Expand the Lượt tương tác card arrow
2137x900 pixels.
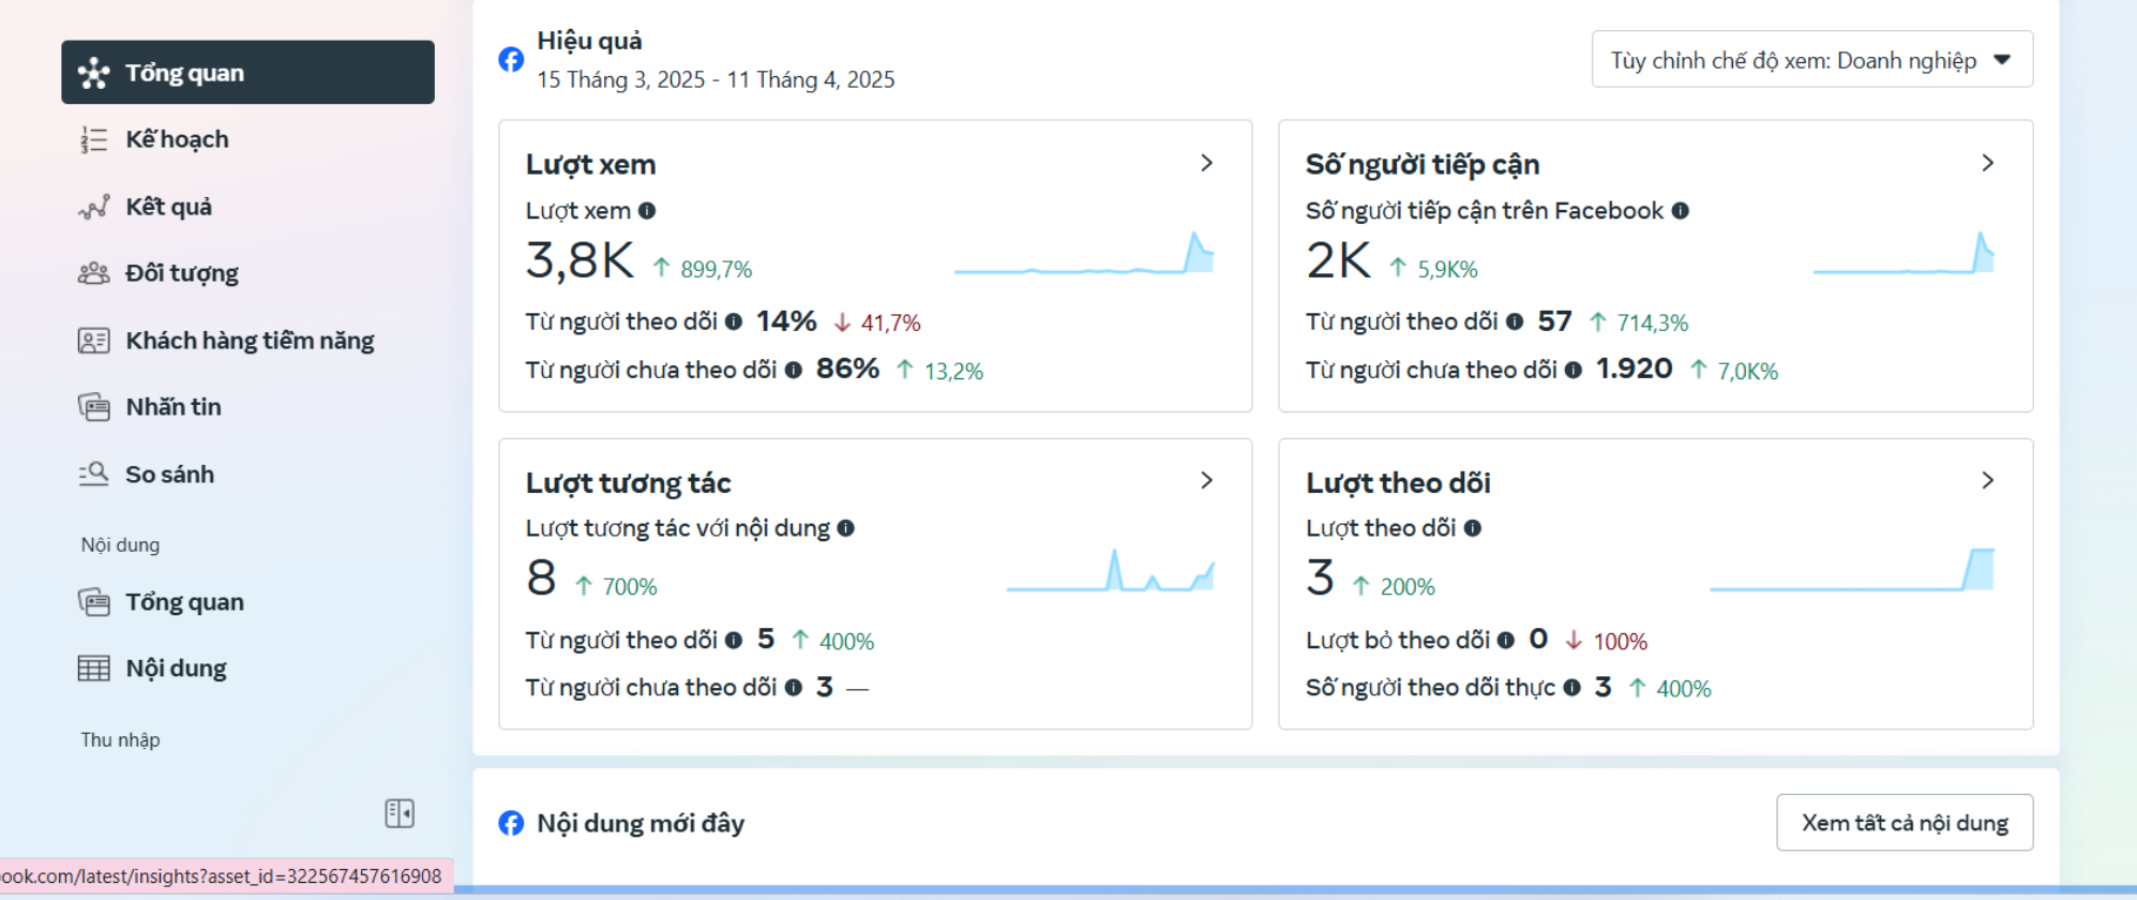(x=1207, y=481)
